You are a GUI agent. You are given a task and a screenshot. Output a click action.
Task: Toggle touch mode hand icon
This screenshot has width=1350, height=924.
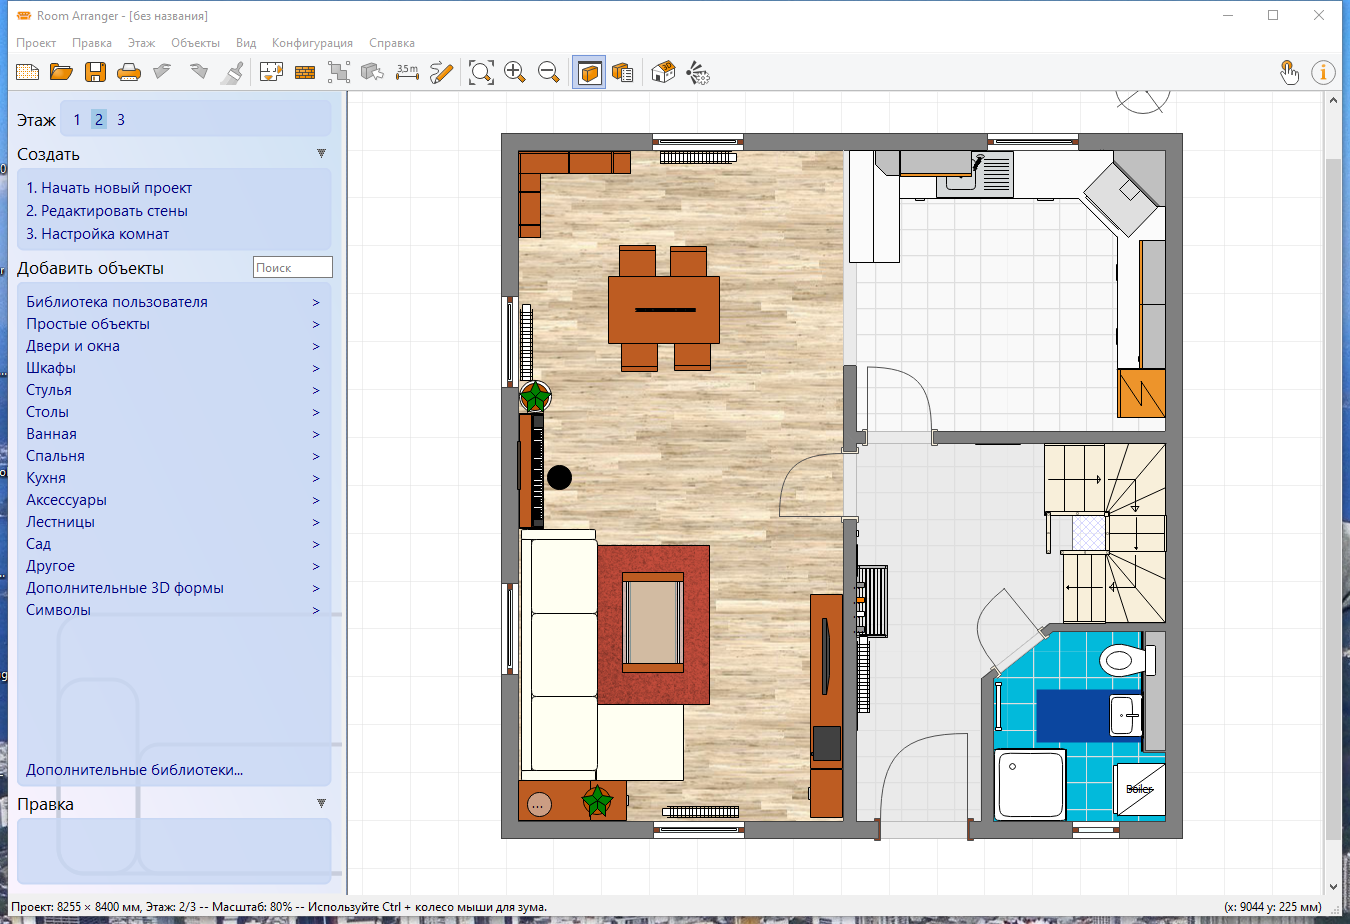[1289, 72]
